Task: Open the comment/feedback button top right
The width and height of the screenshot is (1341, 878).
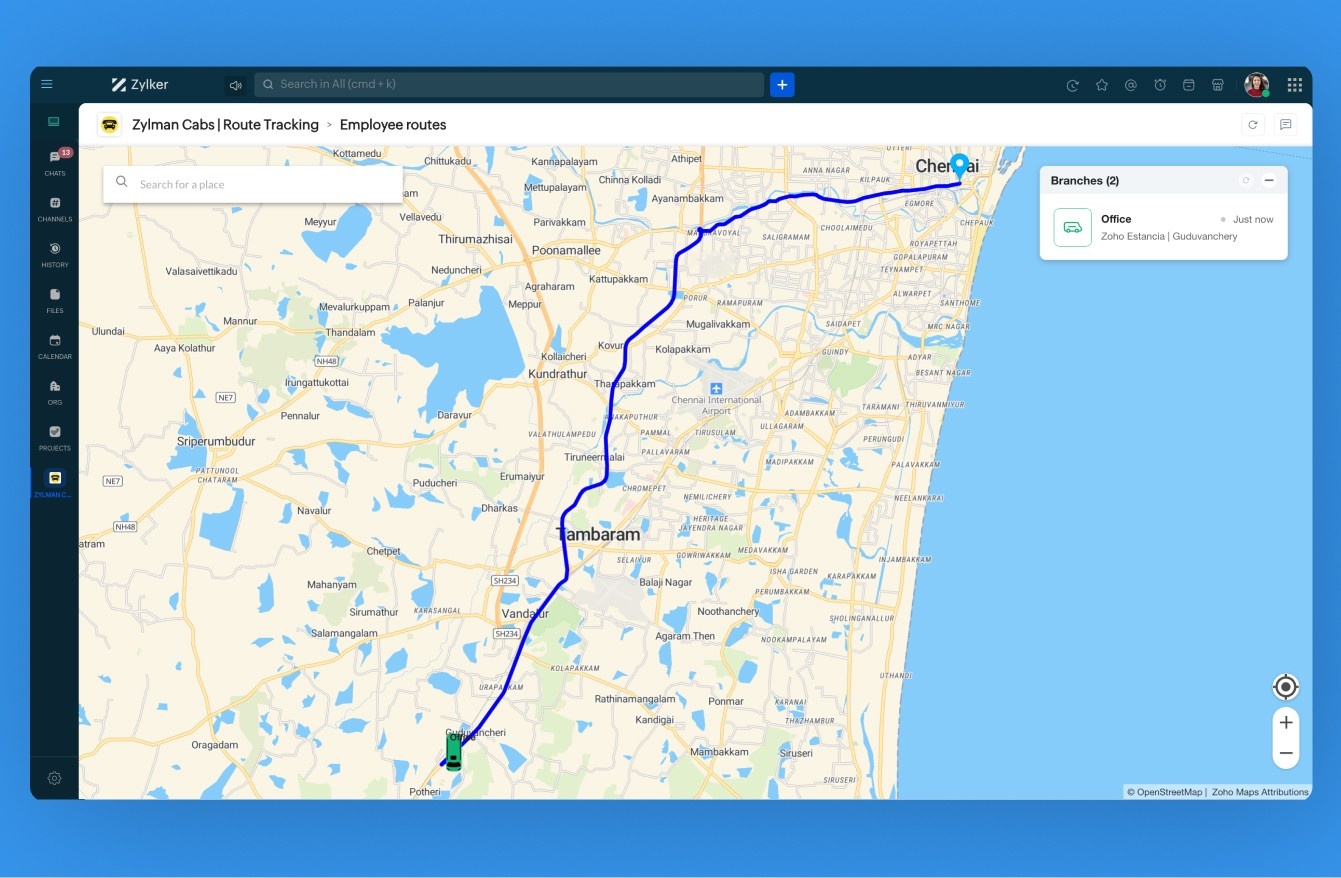Action: (1287, 124)
